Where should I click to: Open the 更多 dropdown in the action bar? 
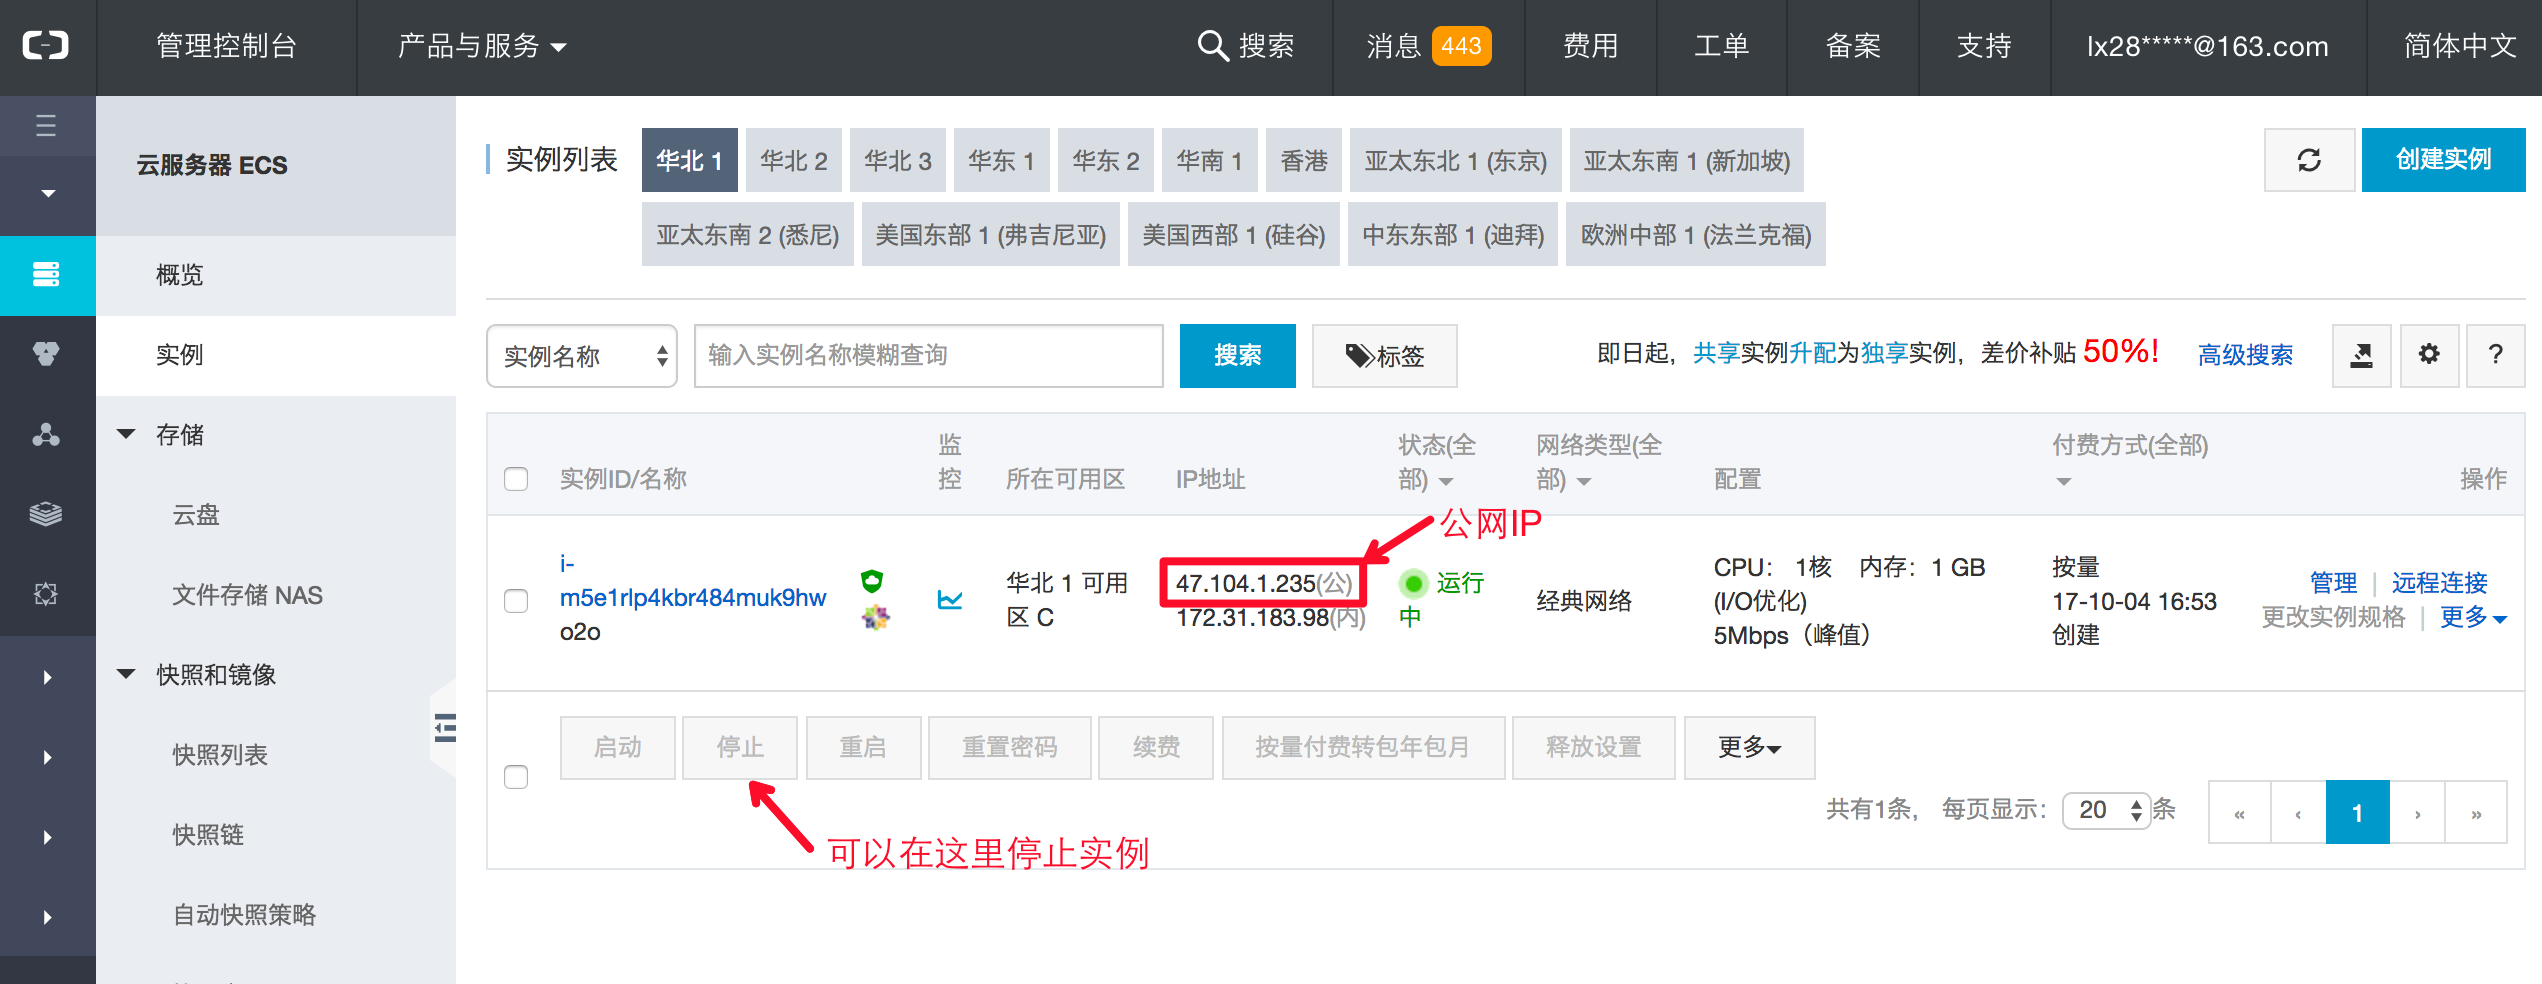[1749, 747]
